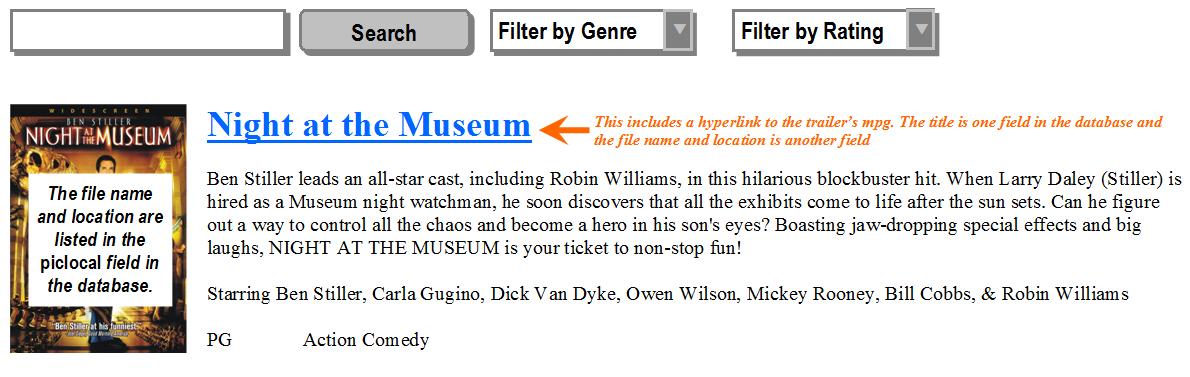
Task: Select the Action Comedy genre label
Action: click(366, 341)
